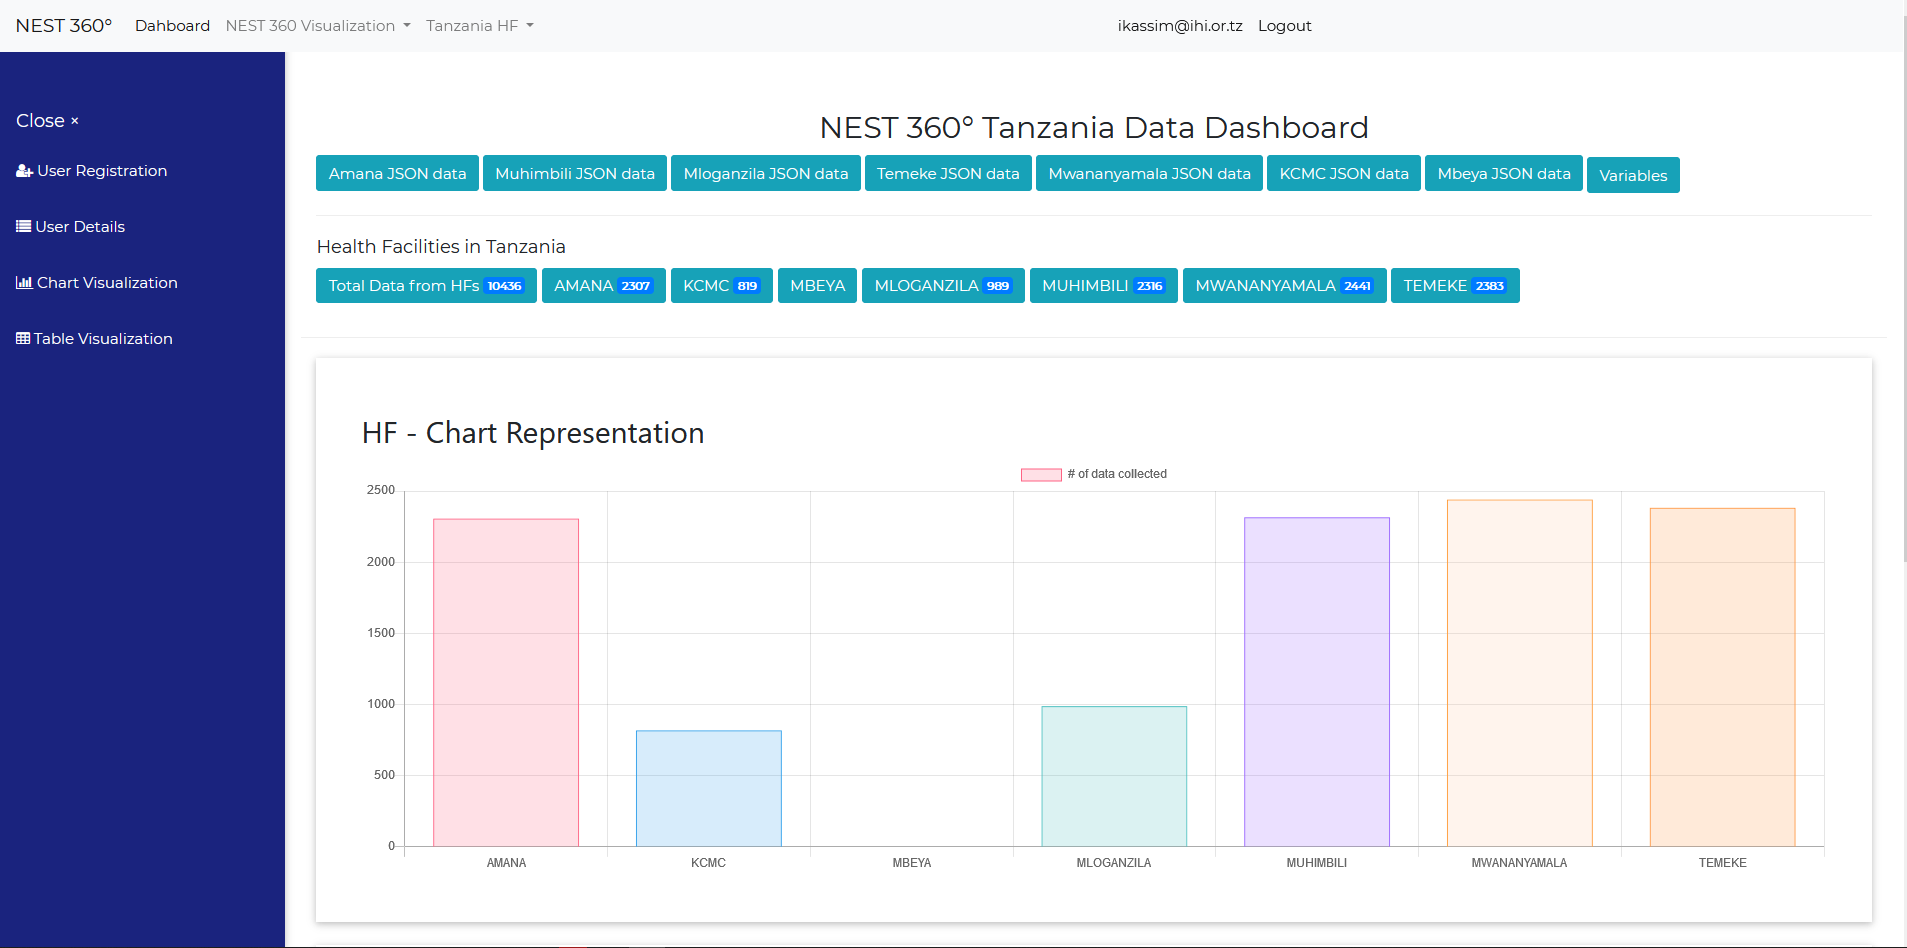The width and height of the screenshot is (1907, 948).
Task: Click the 'Health Facilities in Tanzania' label
Action: pos(441,247)
